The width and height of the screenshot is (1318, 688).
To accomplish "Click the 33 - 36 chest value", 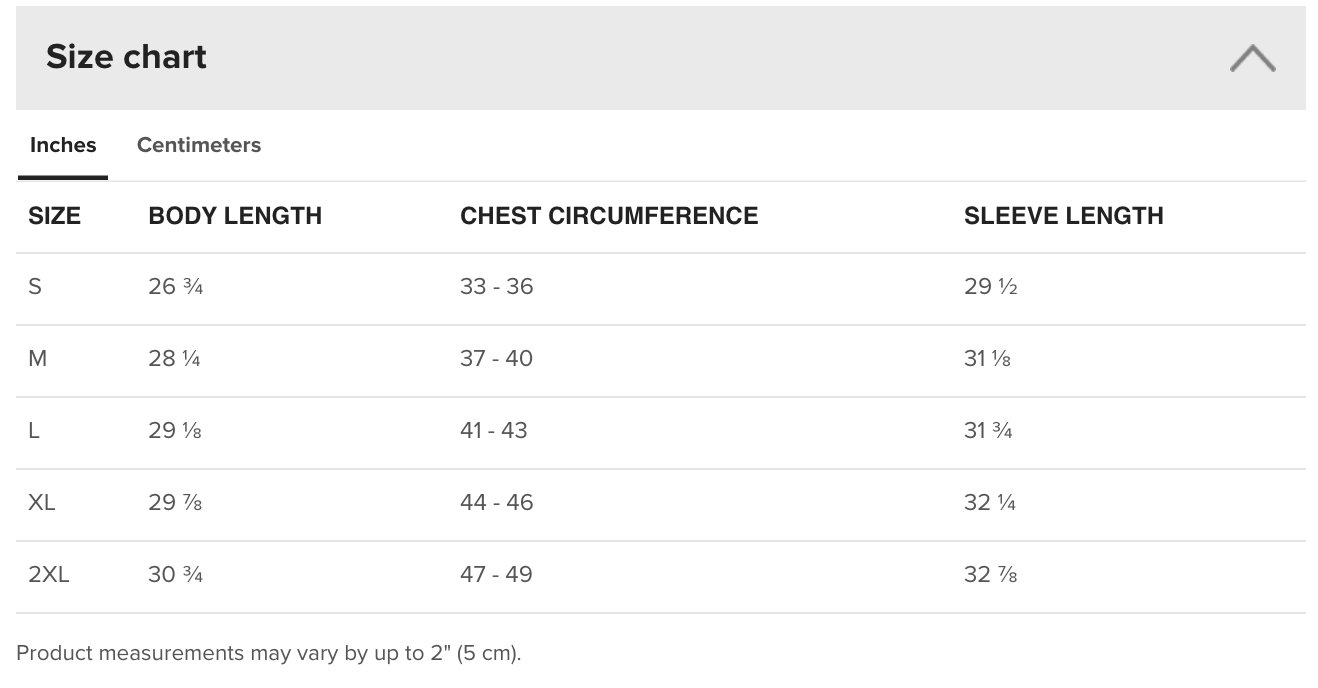I will coord(497,287).
